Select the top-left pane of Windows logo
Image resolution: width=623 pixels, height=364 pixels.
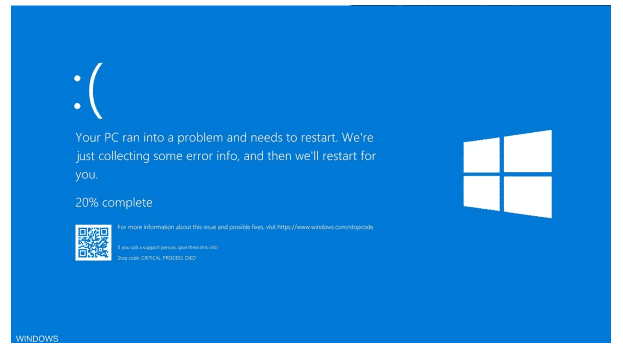[482, 155]
